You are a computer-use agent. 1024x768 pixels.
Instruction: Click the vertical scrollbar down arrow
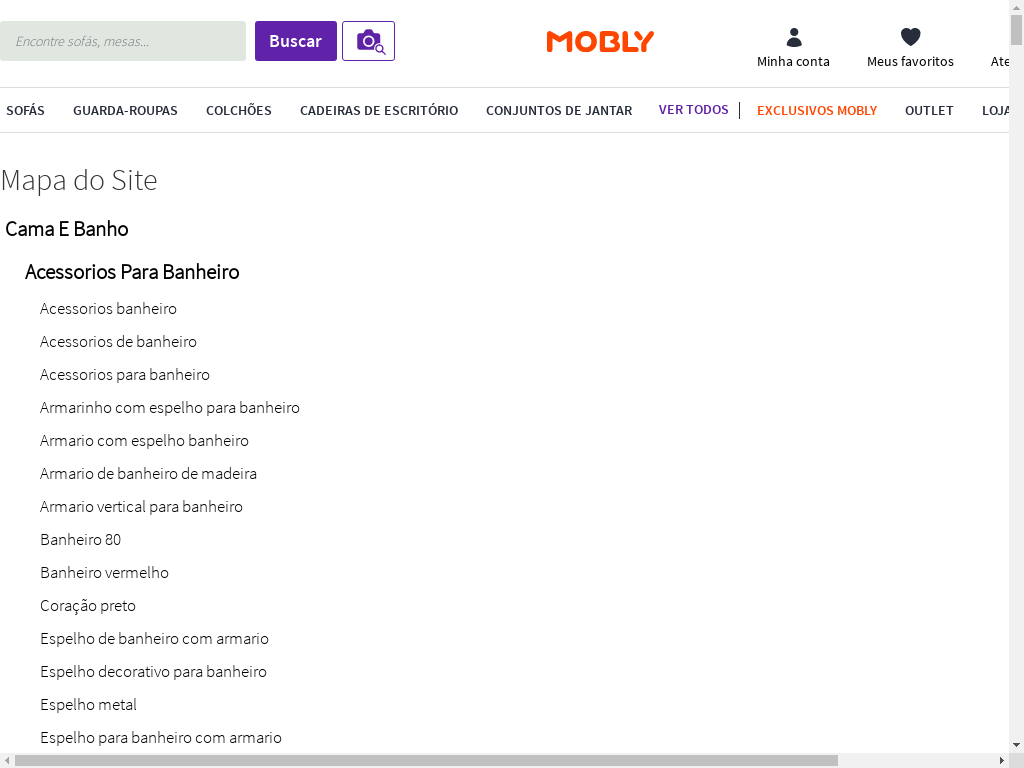tap(1016, 745)
